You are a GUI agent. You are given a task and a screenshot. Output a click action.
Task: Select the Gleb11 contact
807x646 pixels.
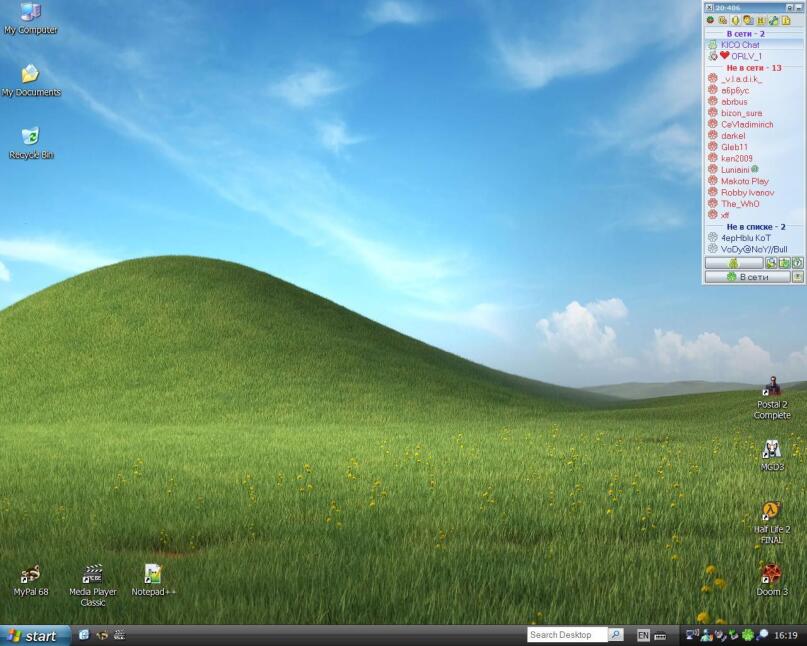[753, 147]
